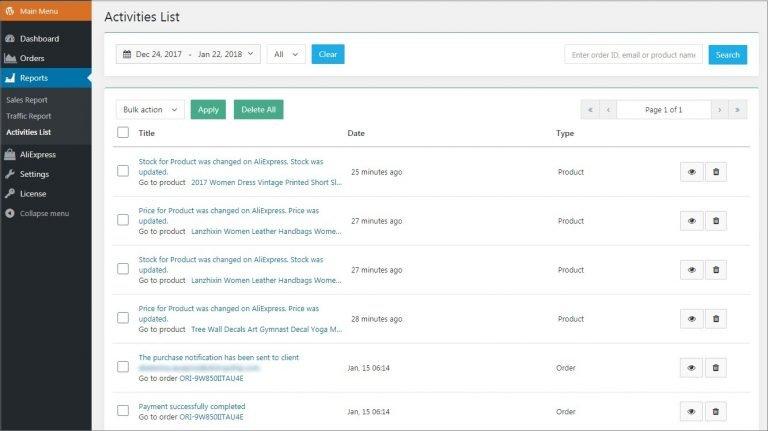
Task: Click the Apply button
Action: [x=208, y=110]
